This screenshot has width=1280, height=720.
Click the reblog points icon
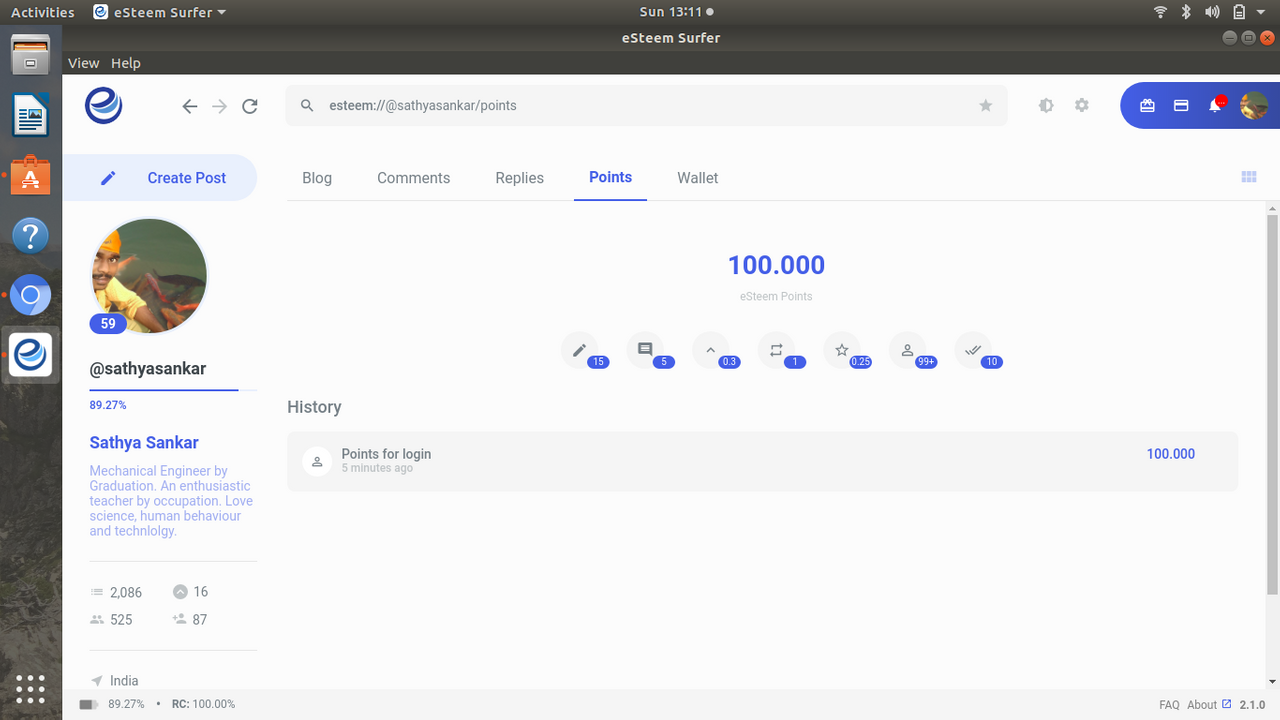(x=776, y=350)
